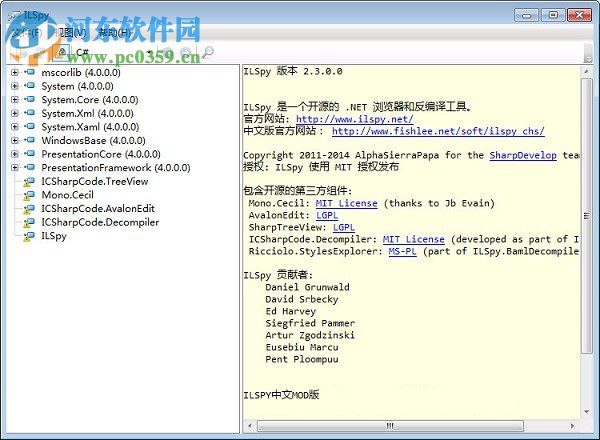Click the horizontal scrollbar right arrow
Viewport: 600px width, 440px height.
572,425
